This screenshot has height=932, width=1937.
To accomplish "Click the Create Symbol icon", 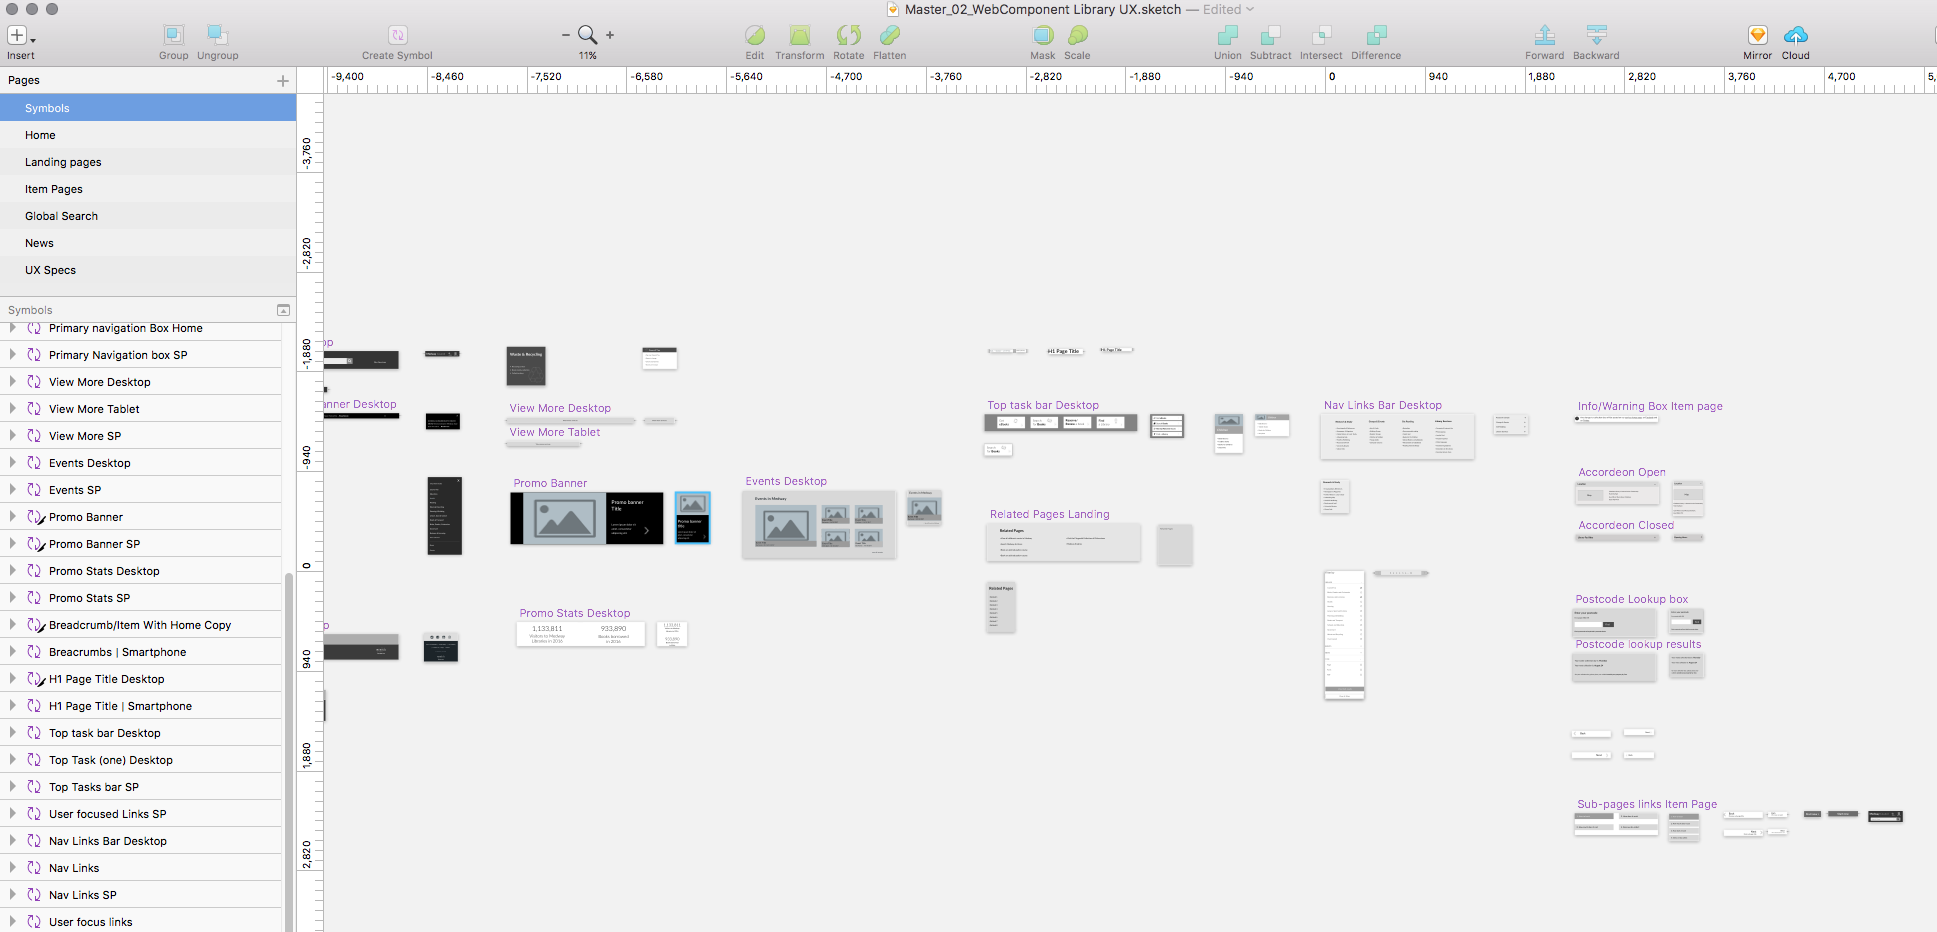I will coord(397,36).
